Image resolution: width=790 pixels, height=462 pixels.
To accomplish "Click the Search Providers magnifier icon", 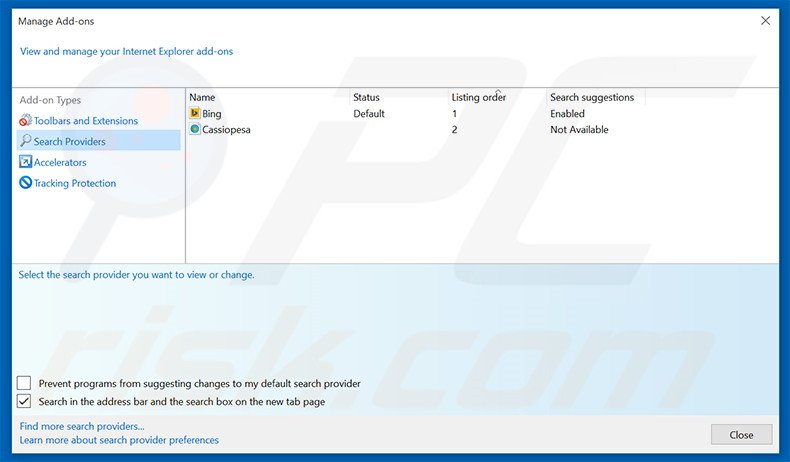I will click(25, 141).
